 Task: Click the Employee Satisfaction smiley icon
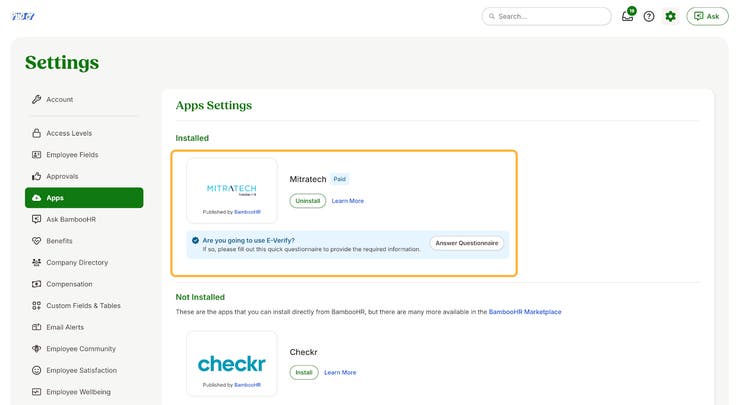coord(36,370)
